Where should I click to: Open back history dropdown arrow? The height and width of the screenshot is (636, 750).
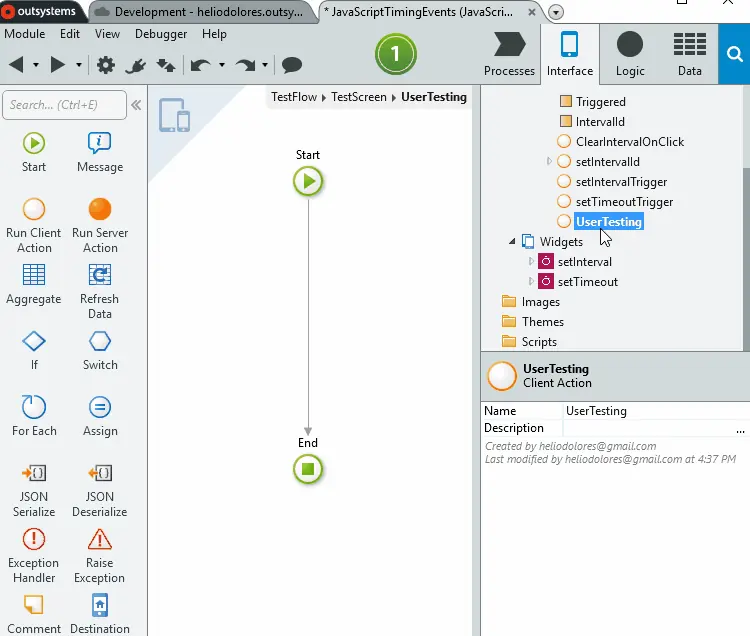coord(36,65)
